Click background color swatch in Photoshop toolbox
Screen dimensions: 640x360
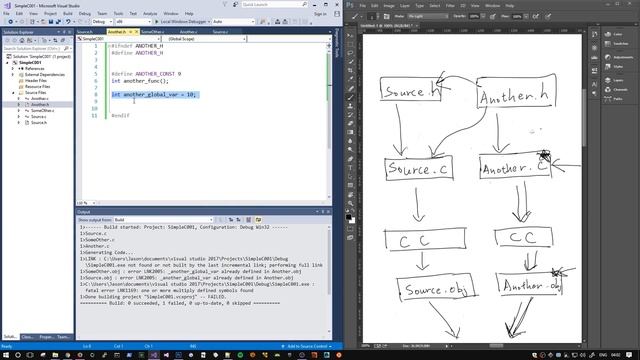coord(352,221)
